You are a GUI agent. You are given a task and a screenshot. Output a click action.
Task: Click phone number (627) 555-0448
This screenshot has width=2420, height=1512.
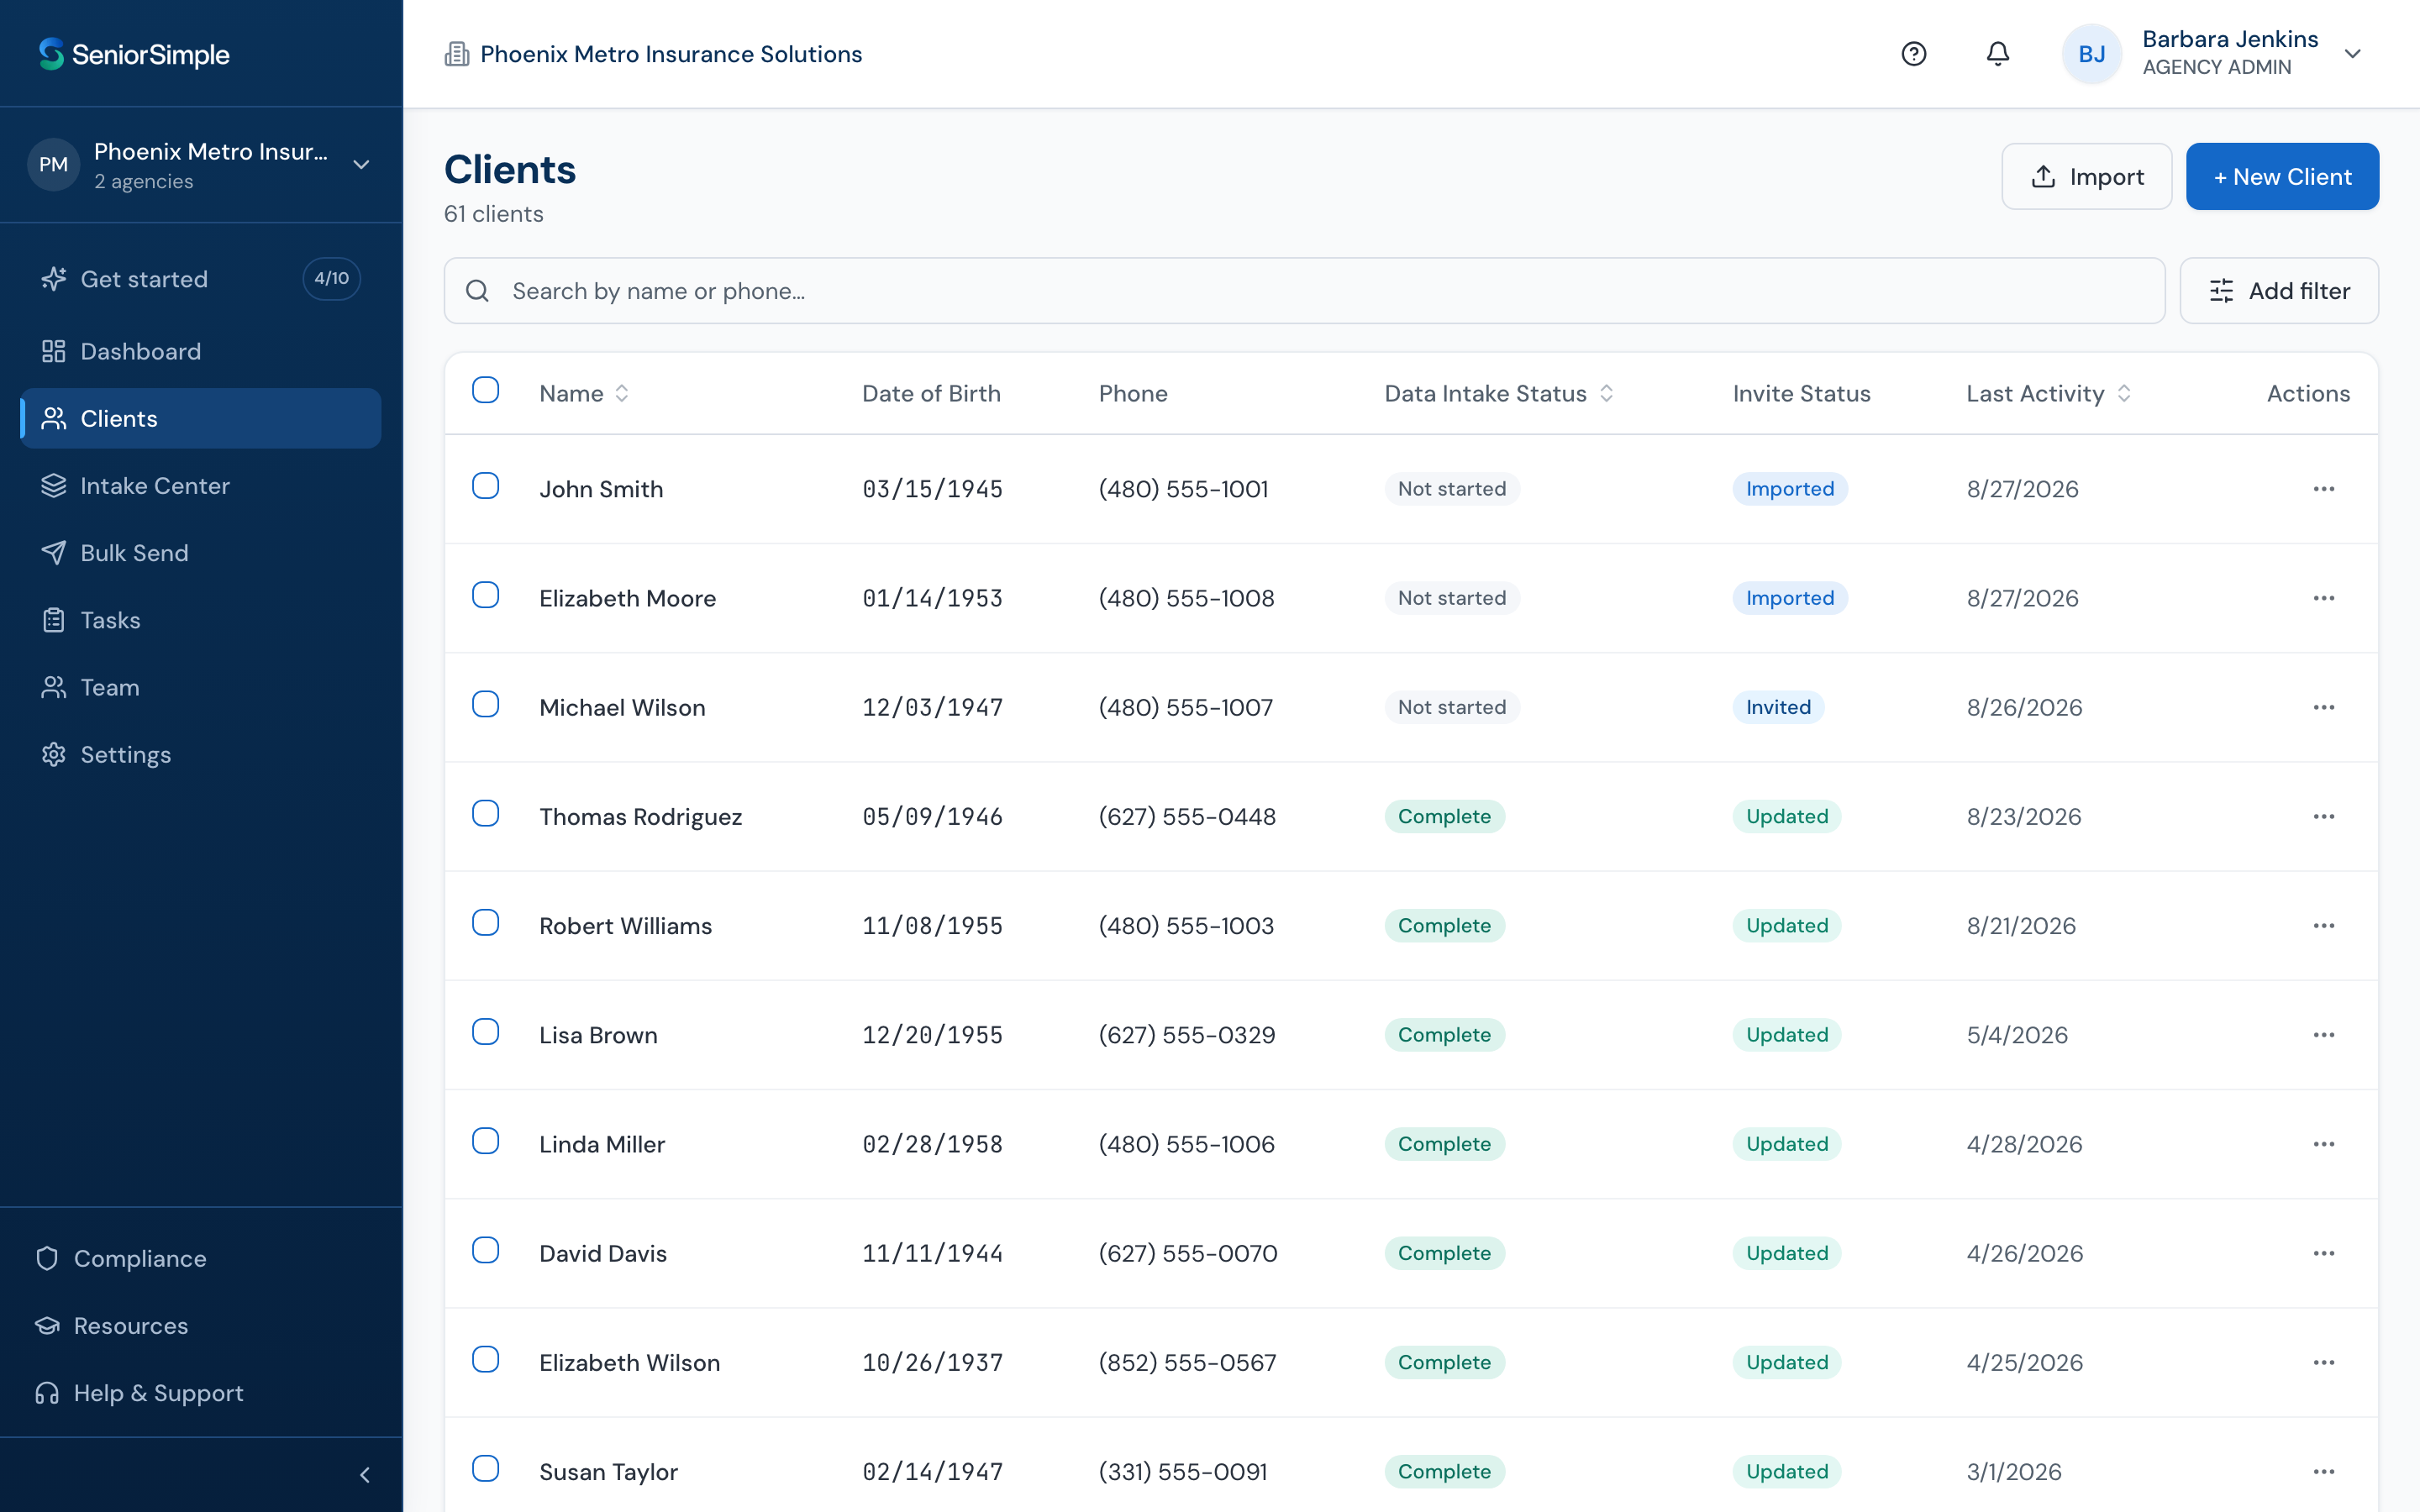(1187, 816)
